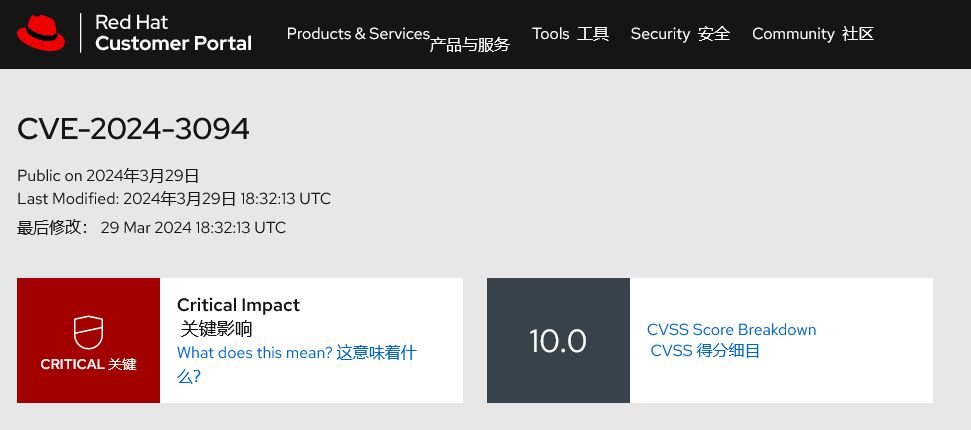Click the Critical Impact heading
Screen dimensions: 971x430
point(238,305)
